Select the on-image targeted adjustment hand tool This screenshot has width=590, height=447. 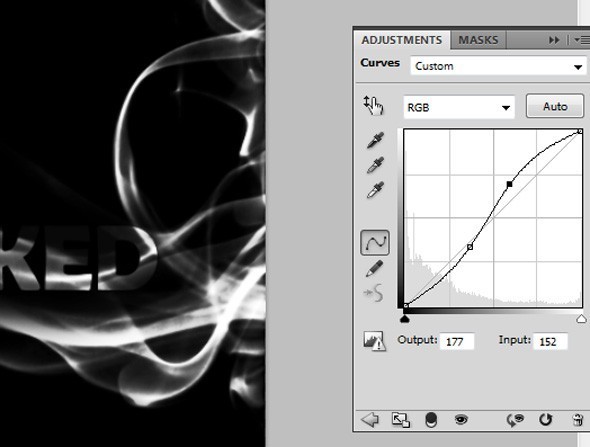(373, 105)
